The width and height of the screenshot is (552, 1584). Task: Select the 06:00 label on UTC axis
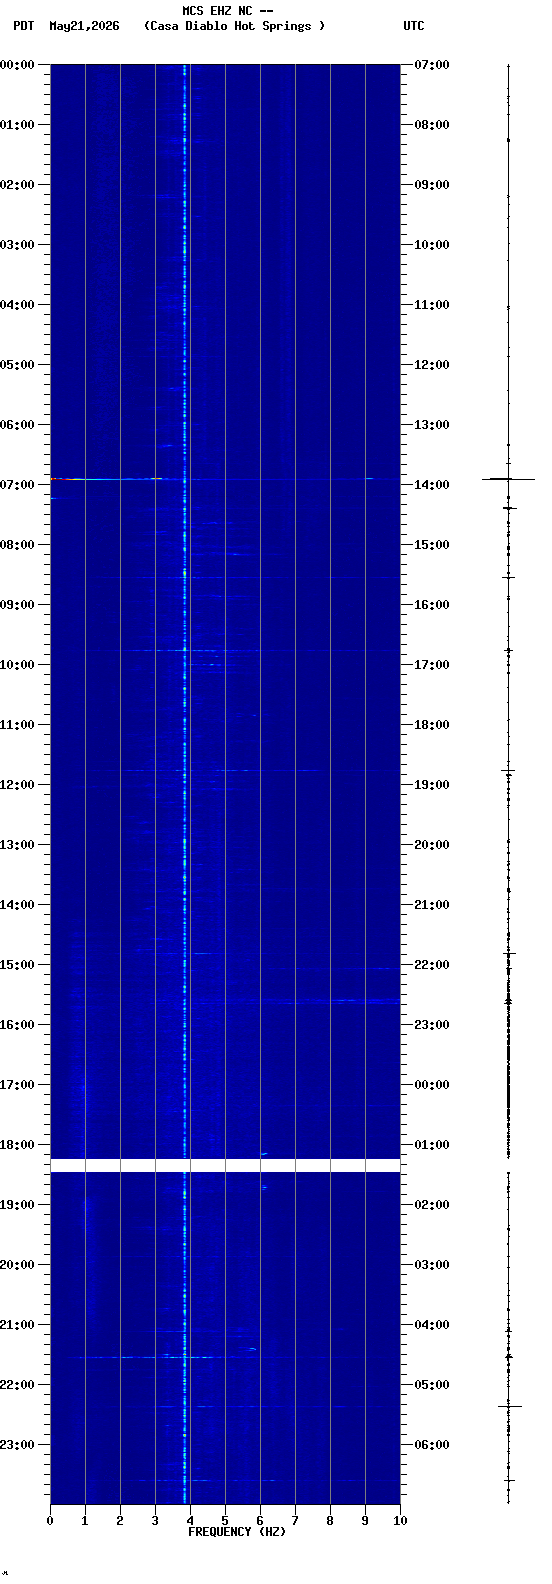(432, 1445)
